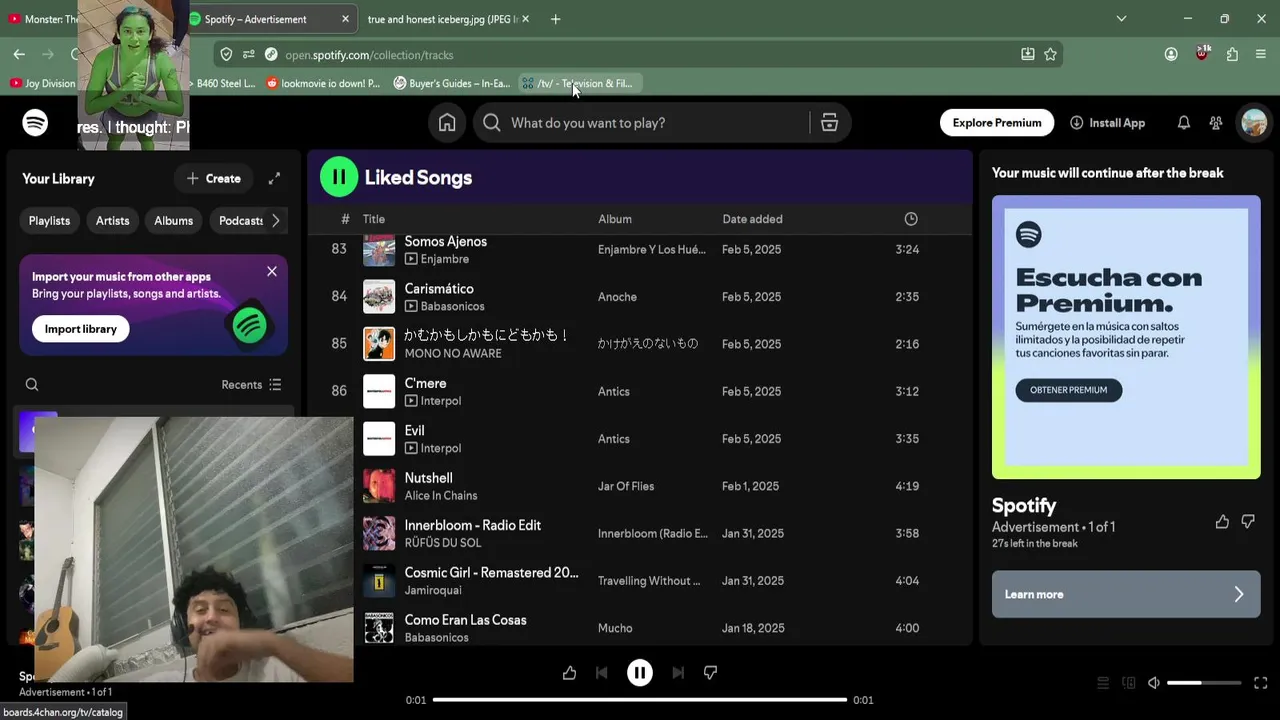
Task: Click the Somos Ajenos album thumbnail
Action: pos(379,250)
